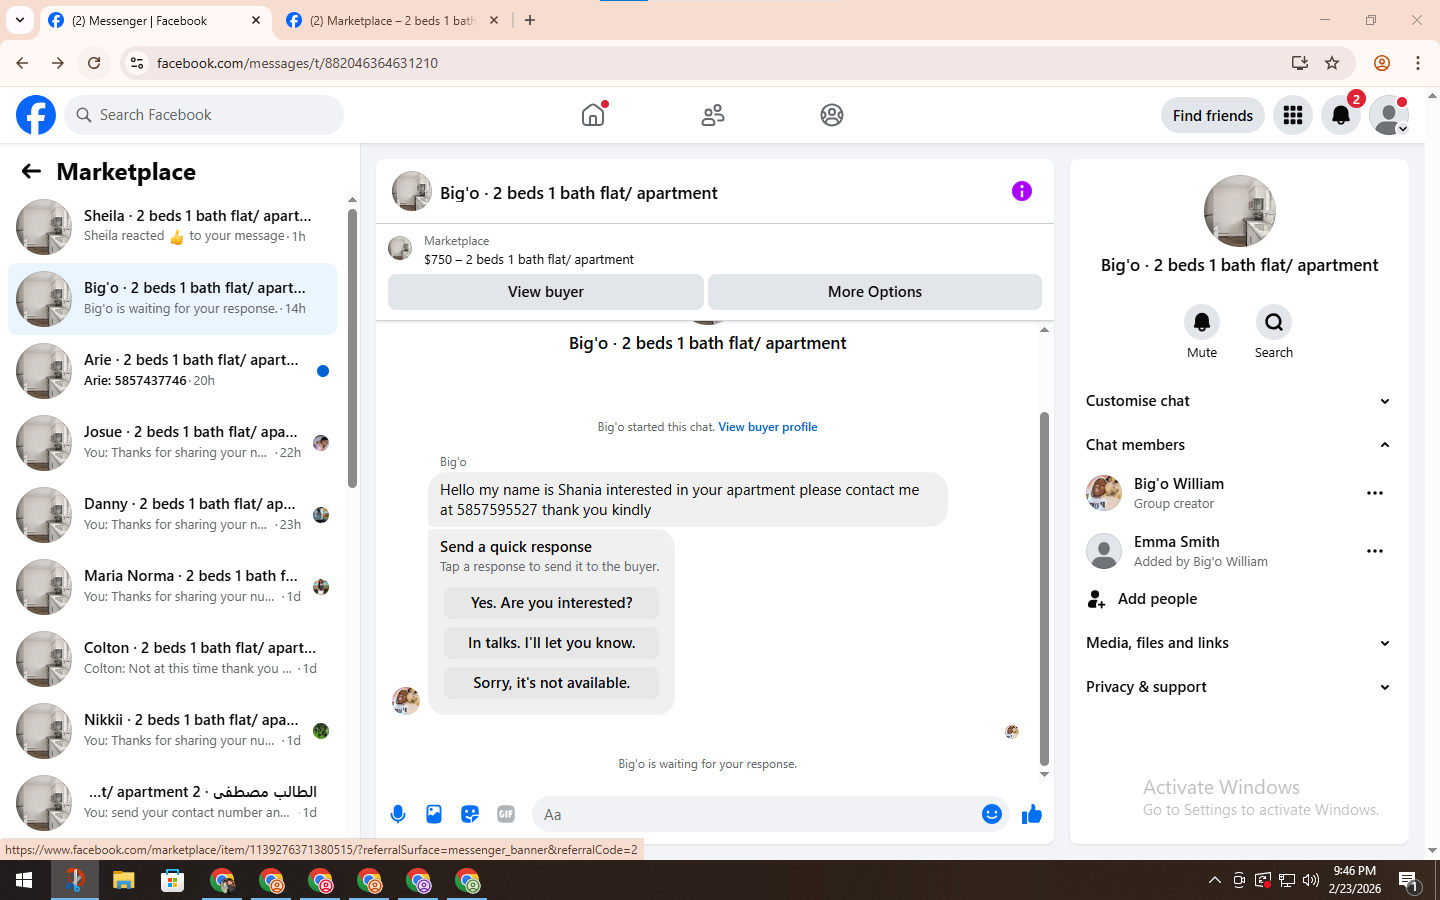Screen dimensions: 1440x900
Task: Go back using the Marketplace back arrow
Action: point(31,171)
